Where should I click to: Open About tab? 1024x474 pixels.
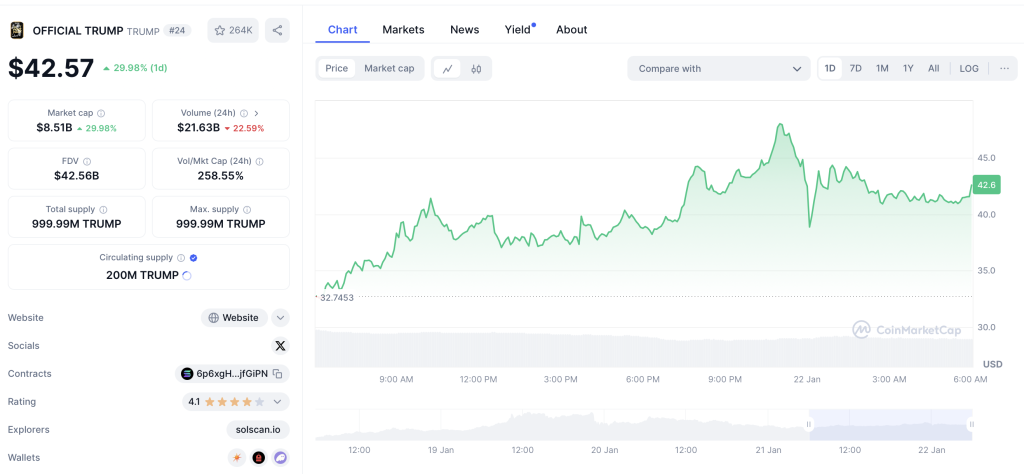571,30
